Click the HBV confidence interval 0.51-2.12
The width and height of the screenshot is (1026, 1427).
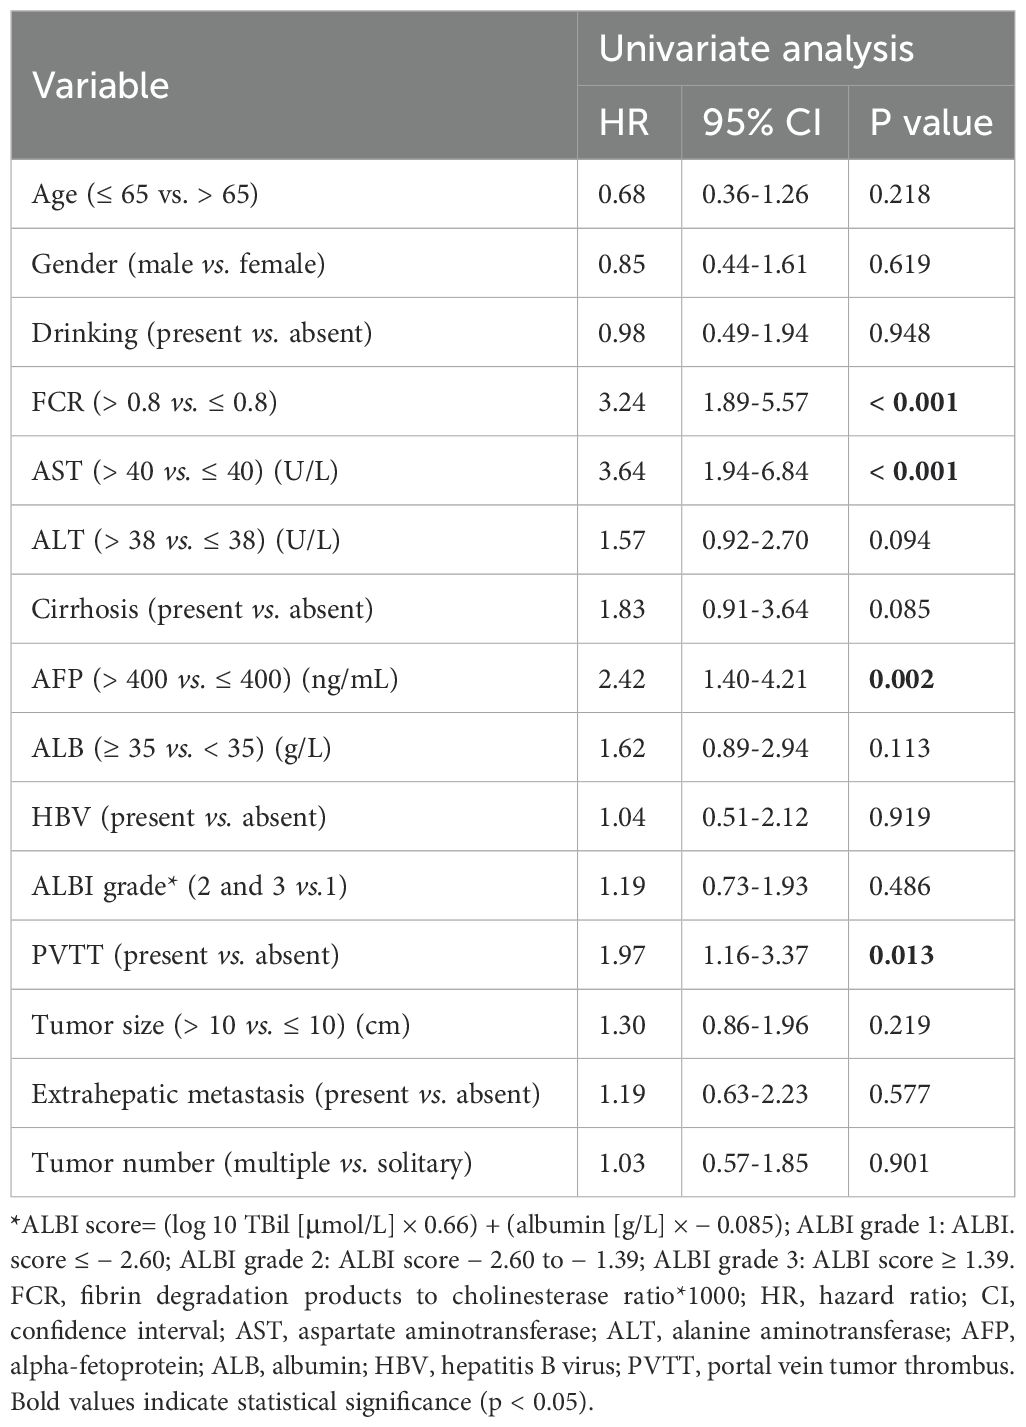[755, 817]
